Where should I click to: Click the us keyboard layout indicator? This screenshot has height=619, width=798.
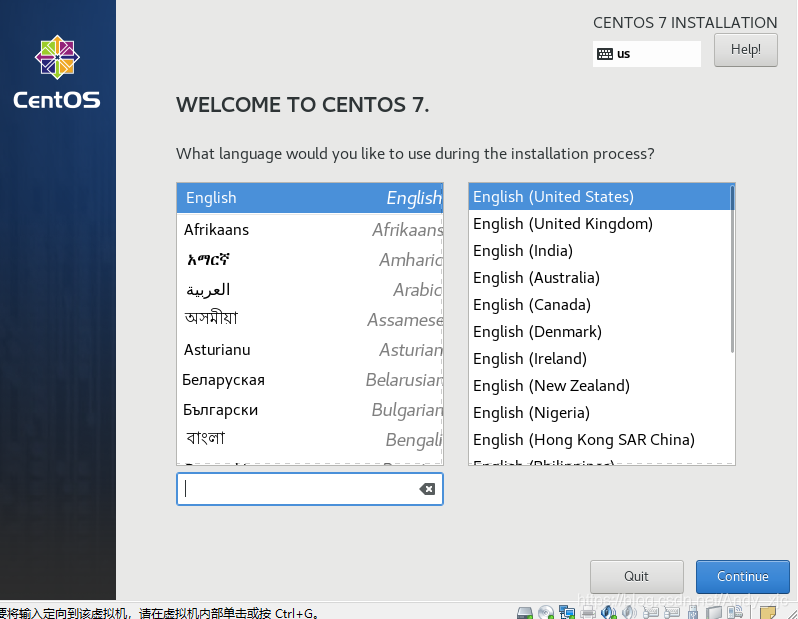coord(646,54)
